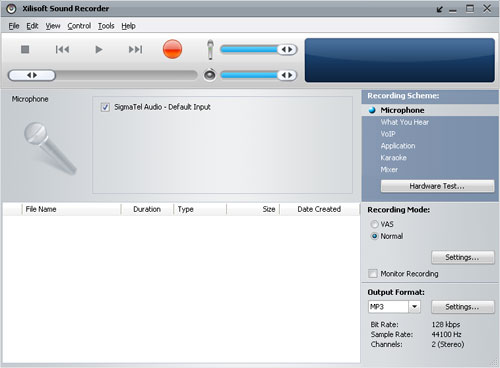Click the blue display panel
The height and width of the screenshot is (368, 500).
[400, 60]
